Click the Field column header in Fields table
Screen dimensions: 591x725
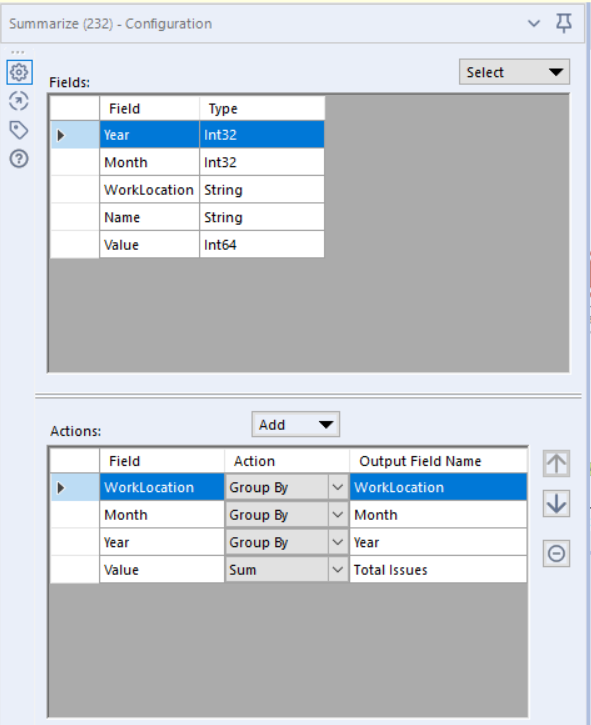pyautogui.click(x=149, y=109)
